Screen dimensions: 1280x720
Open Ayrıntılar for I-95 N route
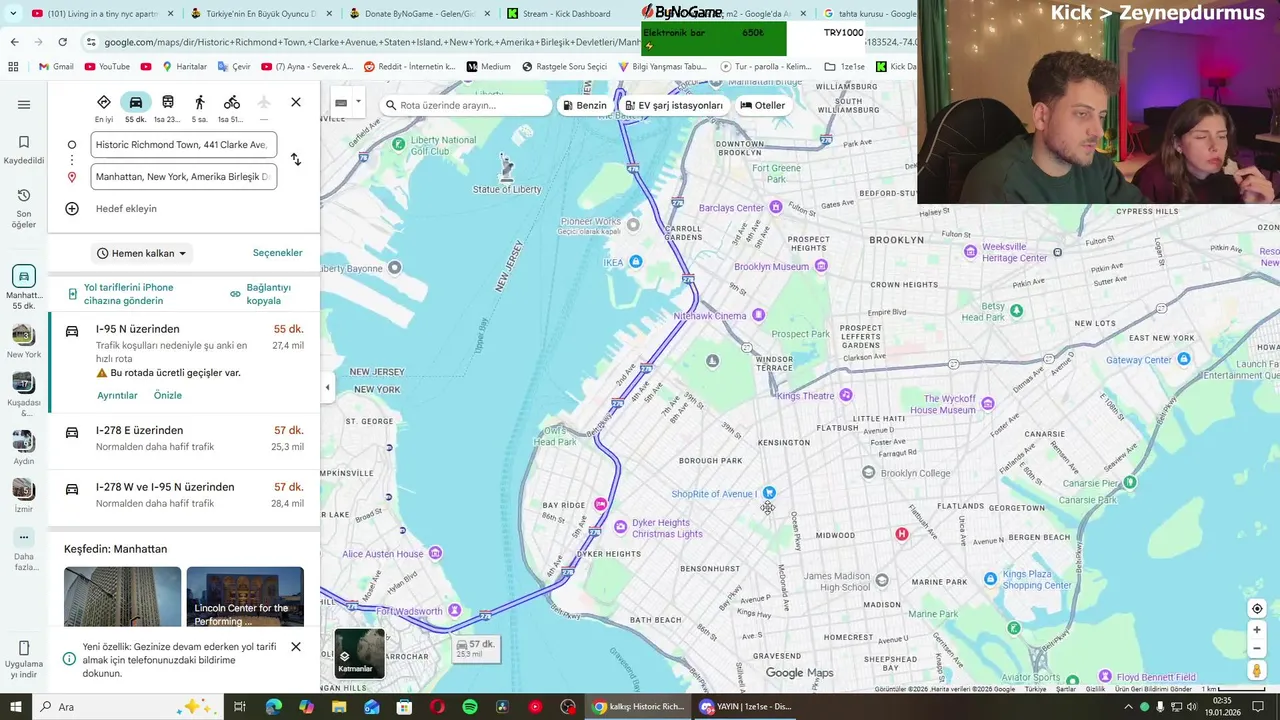(x=117, y=396)
